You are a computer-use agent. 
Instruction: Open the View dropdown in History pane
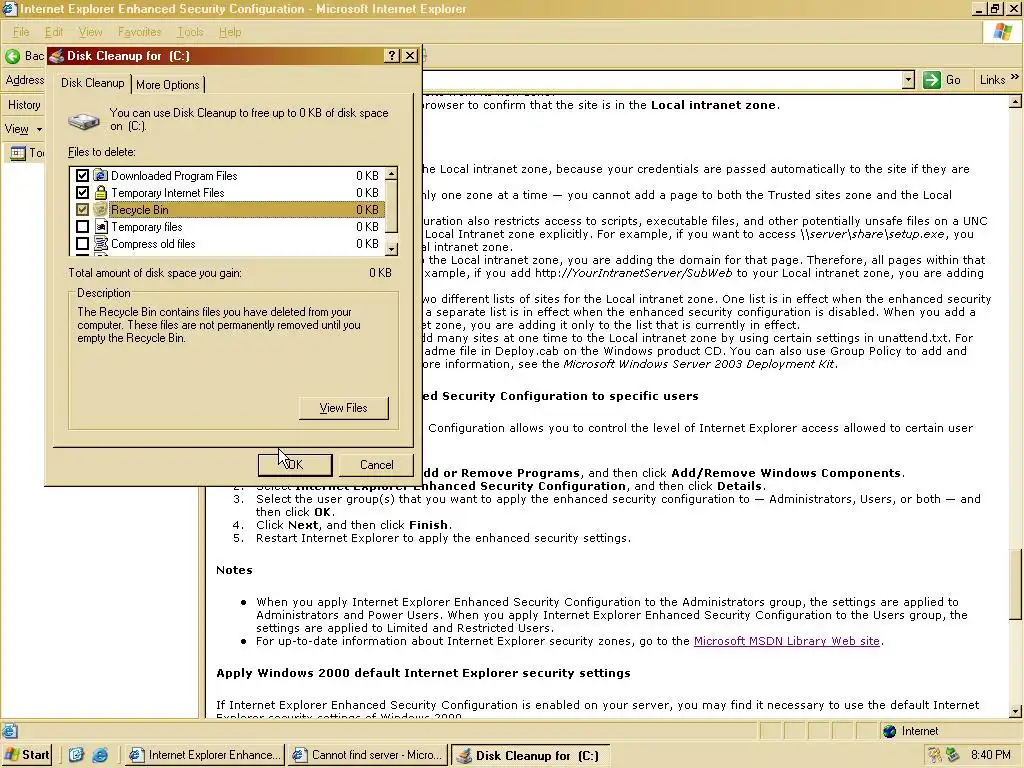coord(24,129)
